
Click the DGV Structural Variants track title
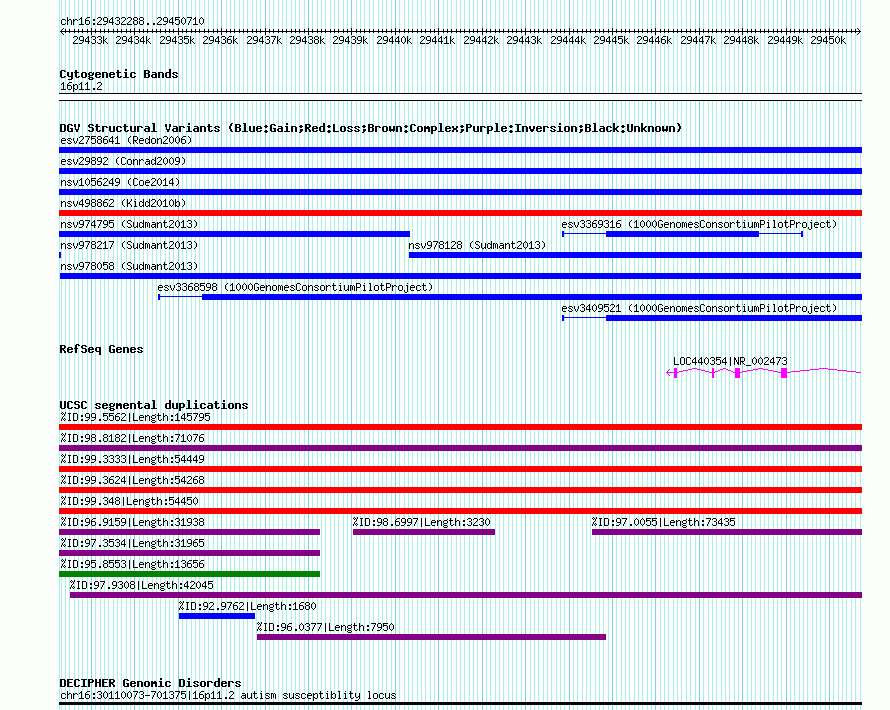point(370,128)
